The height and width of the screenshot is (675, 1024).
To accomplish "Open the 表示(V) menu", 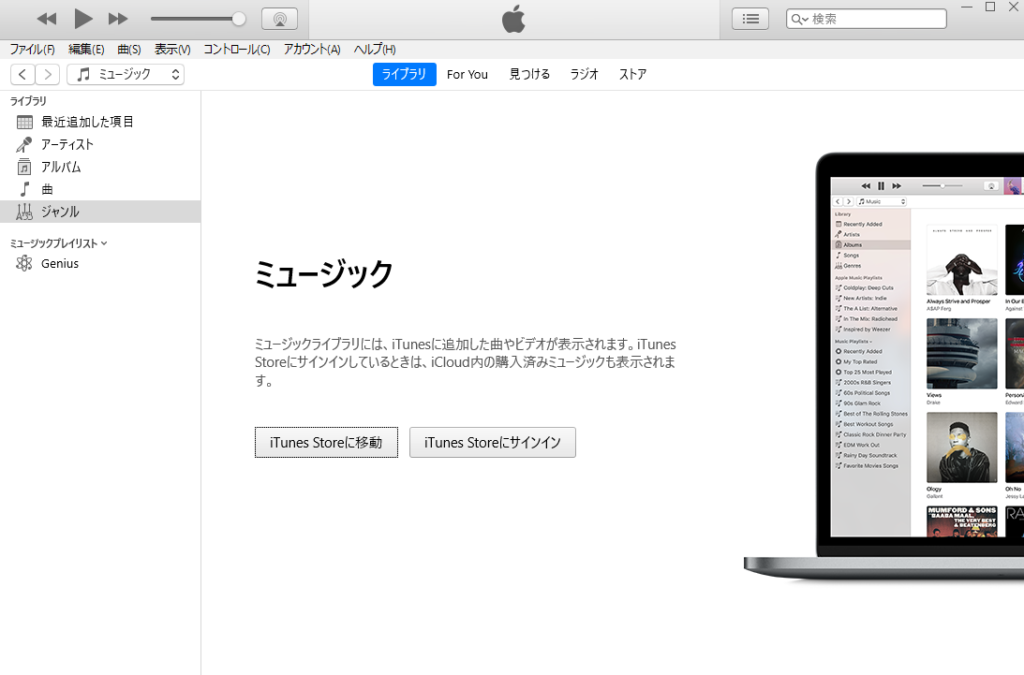I will pos(172,50).
